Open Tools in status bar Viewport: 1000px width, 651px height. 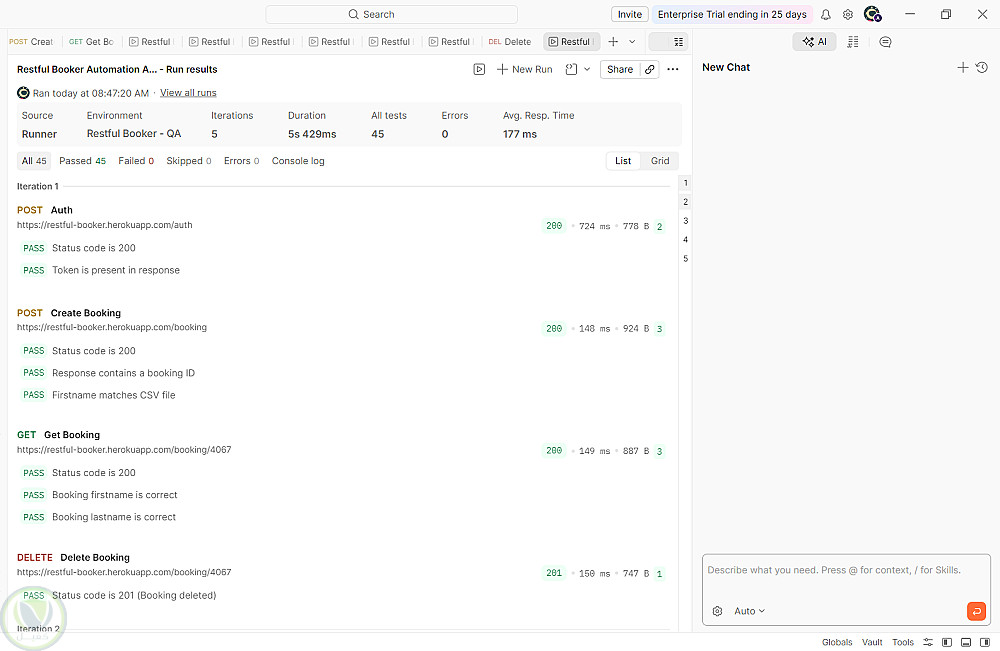(x=902, y=642)
